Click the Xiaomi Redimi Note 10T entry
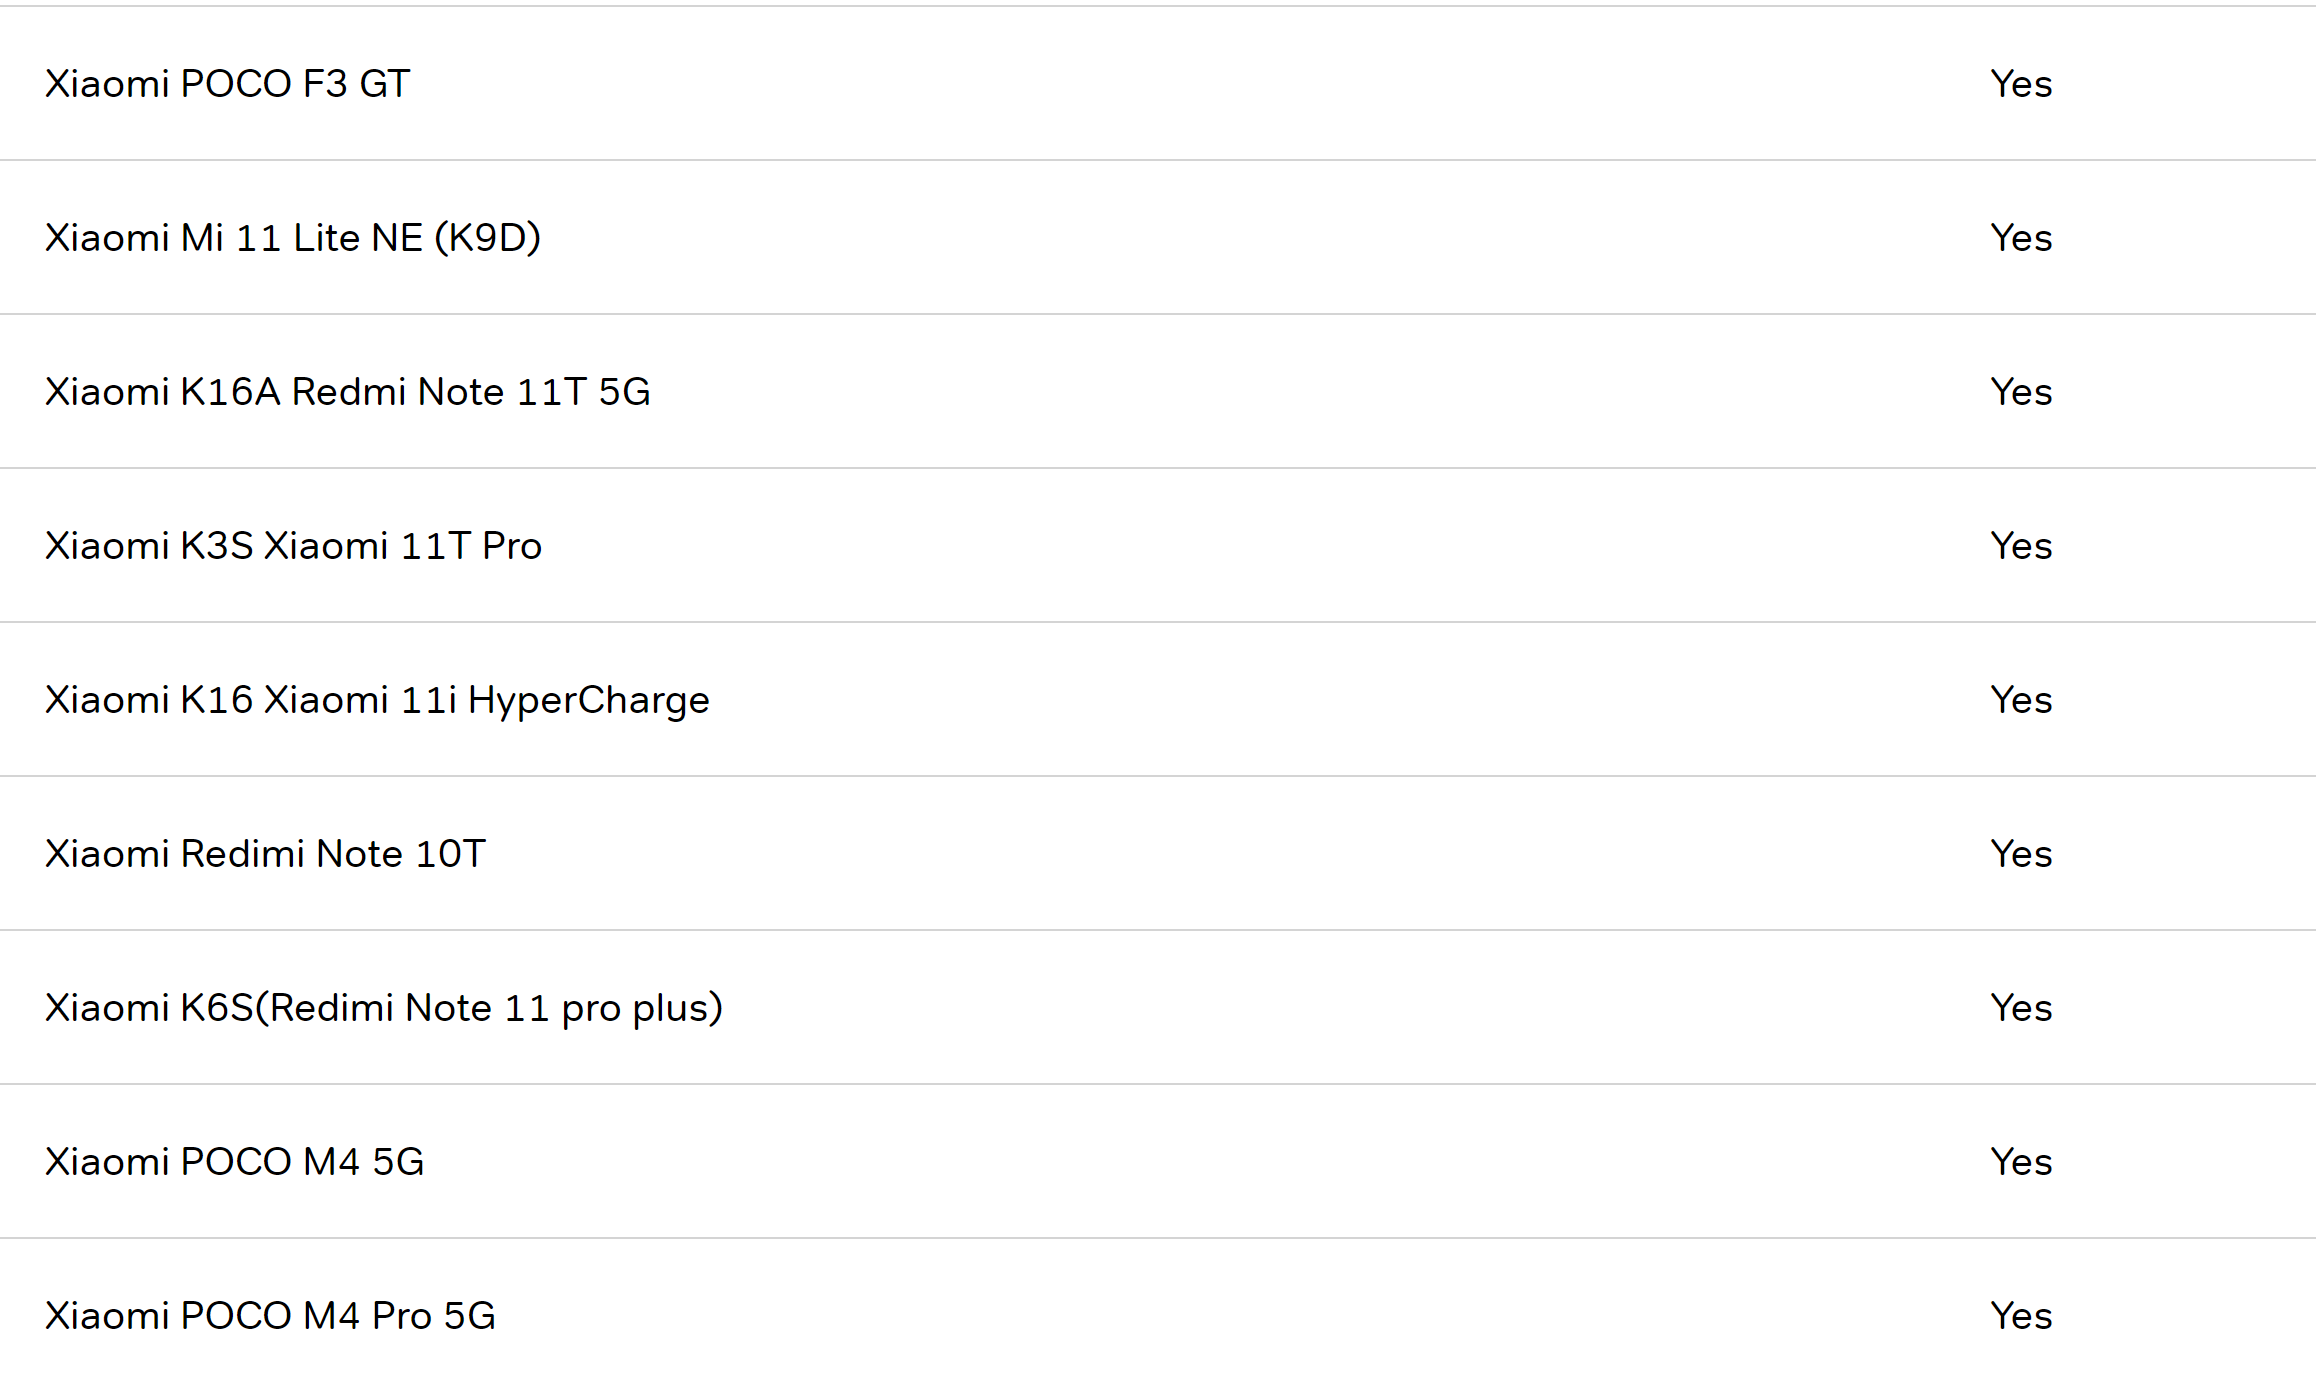The image size is (2316, 1388). point(265,854)
